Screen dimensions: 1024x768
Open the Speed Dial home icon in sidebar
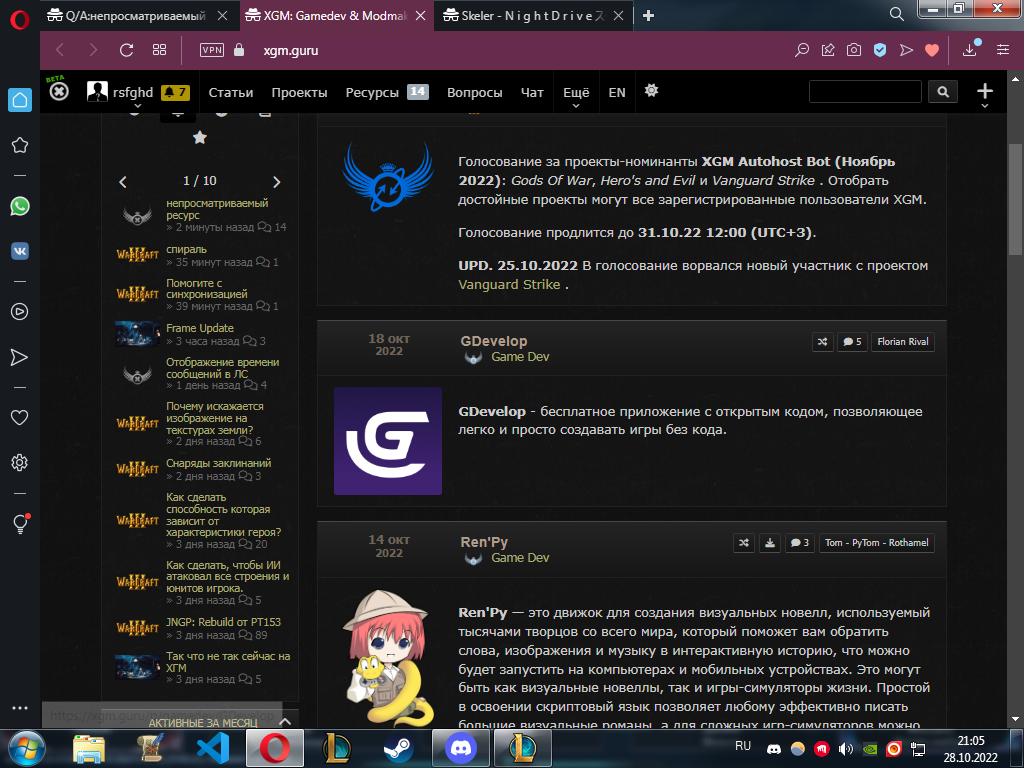coord(20,100)
